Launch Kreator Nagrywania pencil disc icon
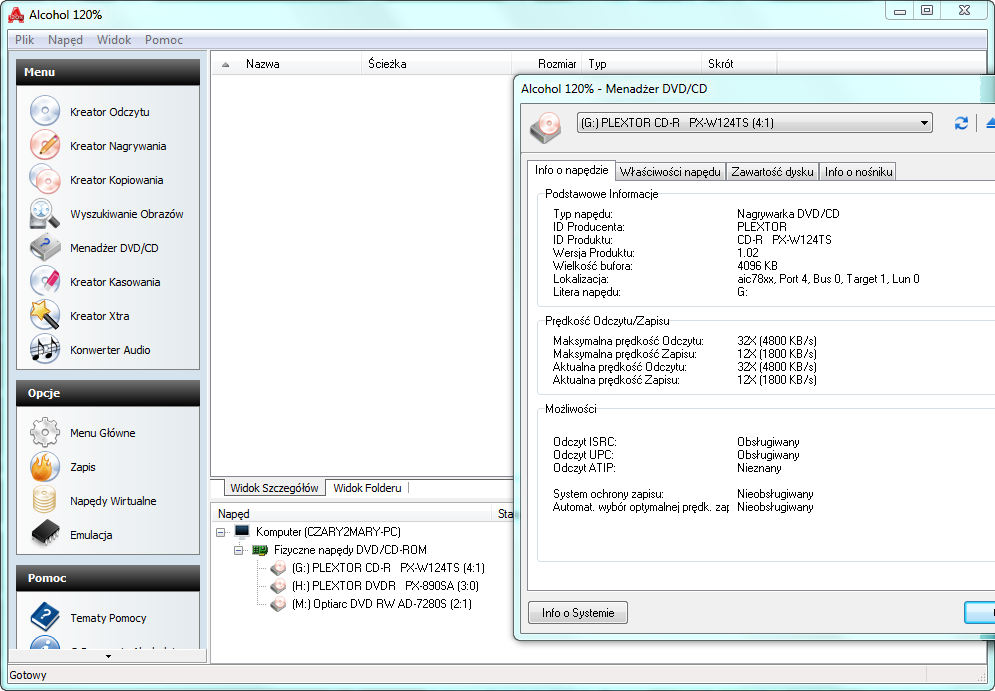 (x=45, y=145)
